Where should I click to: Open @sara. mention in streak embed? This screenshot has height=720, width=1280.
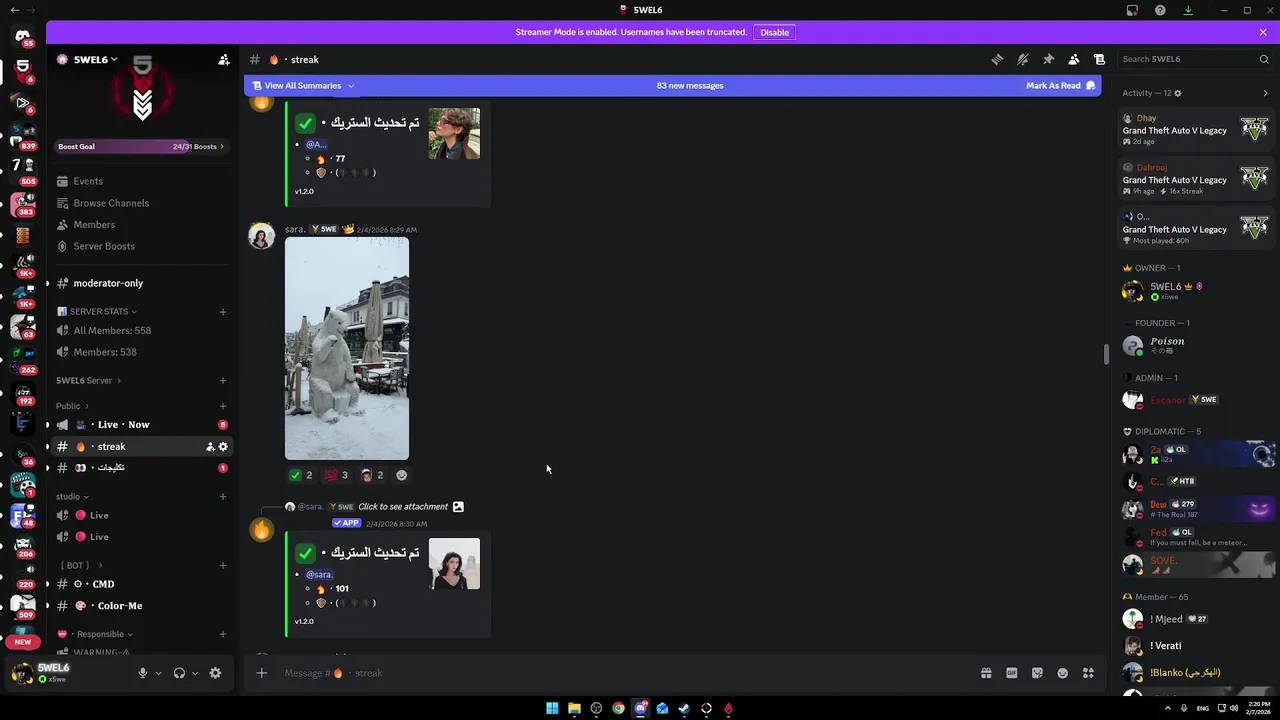319,575
